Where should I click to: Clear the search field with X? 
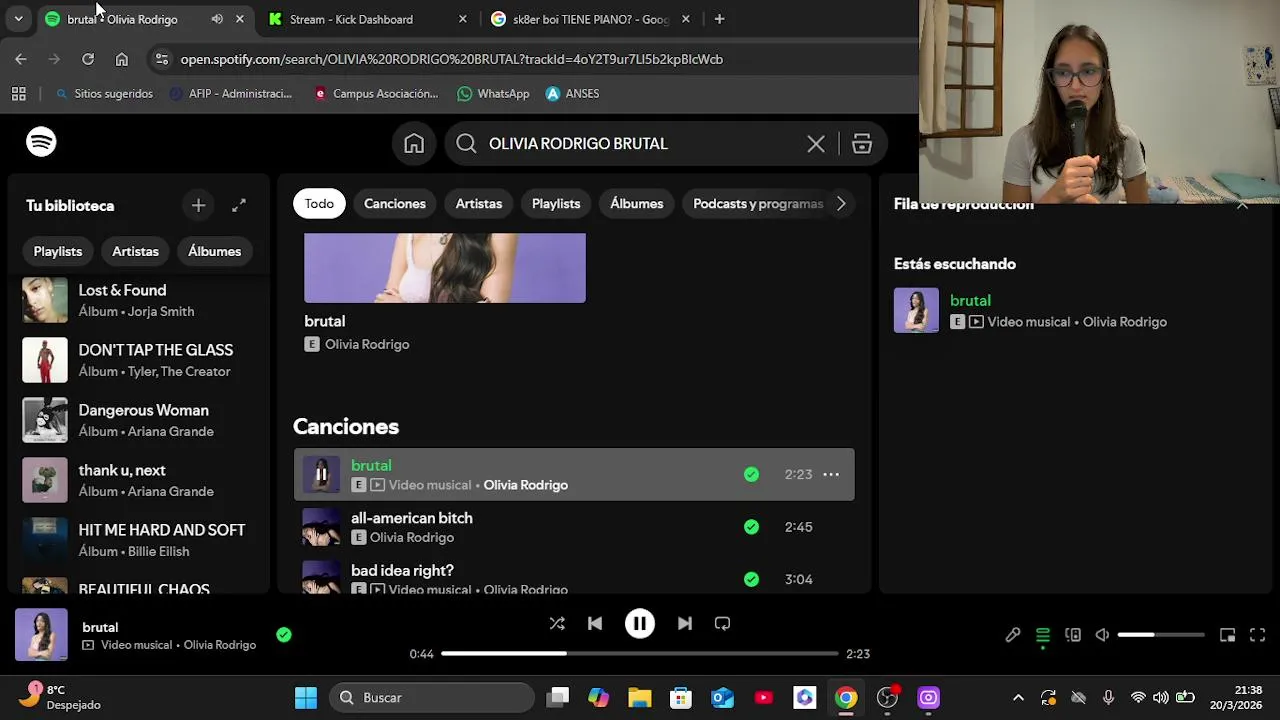click(816, 144)
